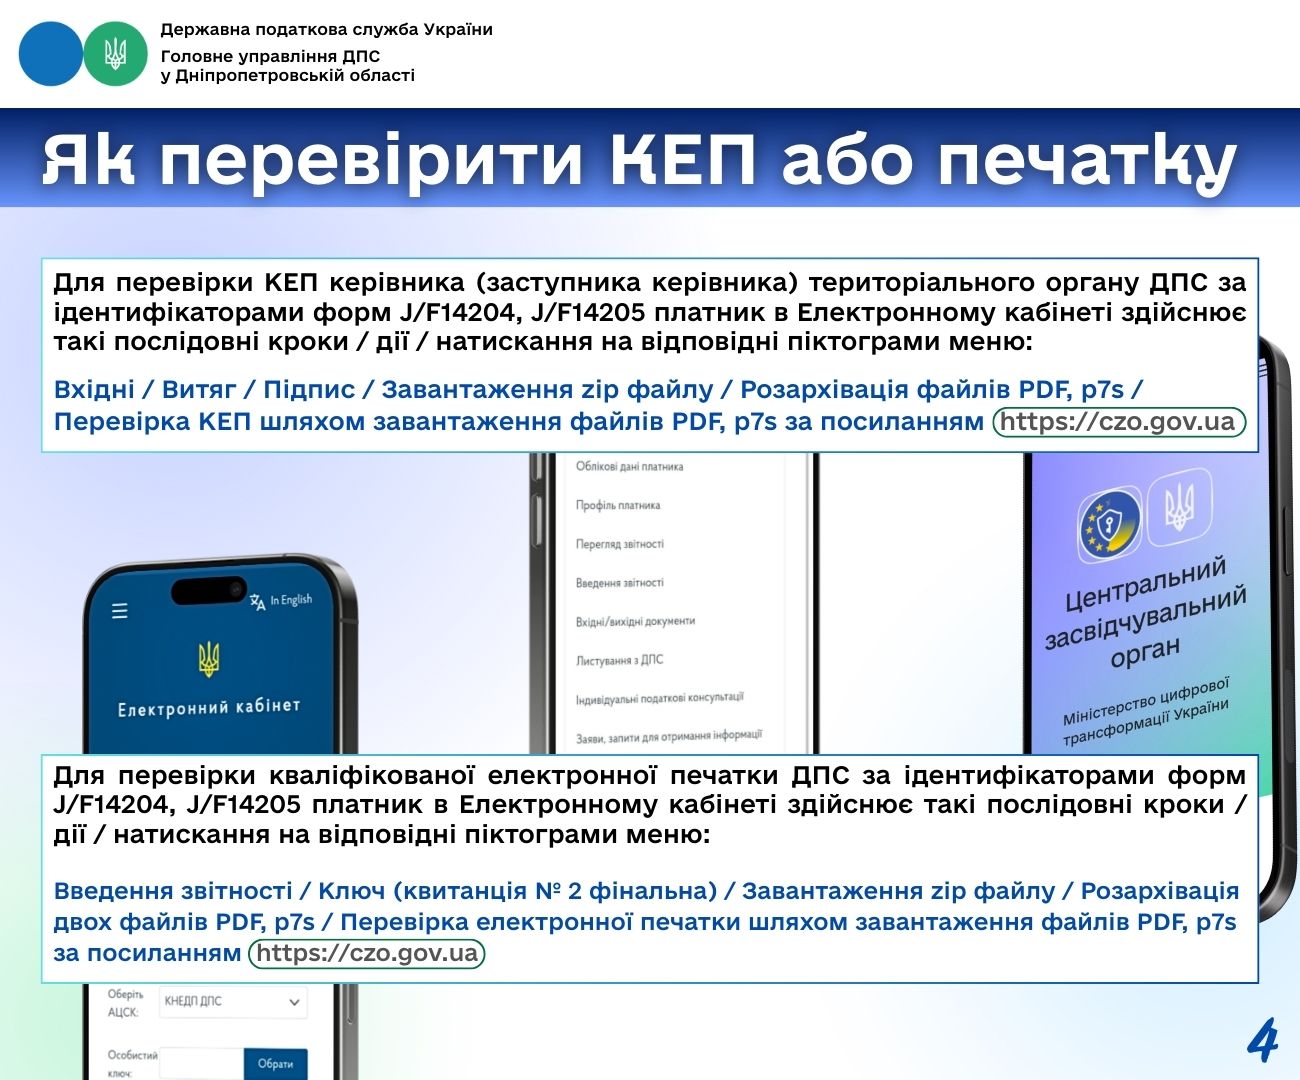Switch language with In English link

[x=291, y=600]
